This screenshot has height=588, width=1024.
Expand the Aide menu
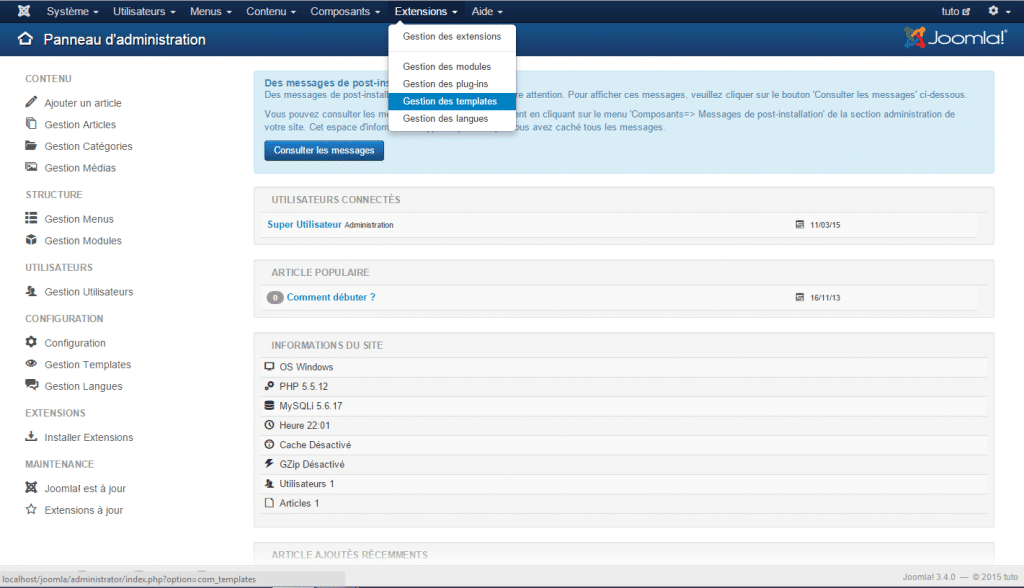pyautogui.click(x=487, y=11)
